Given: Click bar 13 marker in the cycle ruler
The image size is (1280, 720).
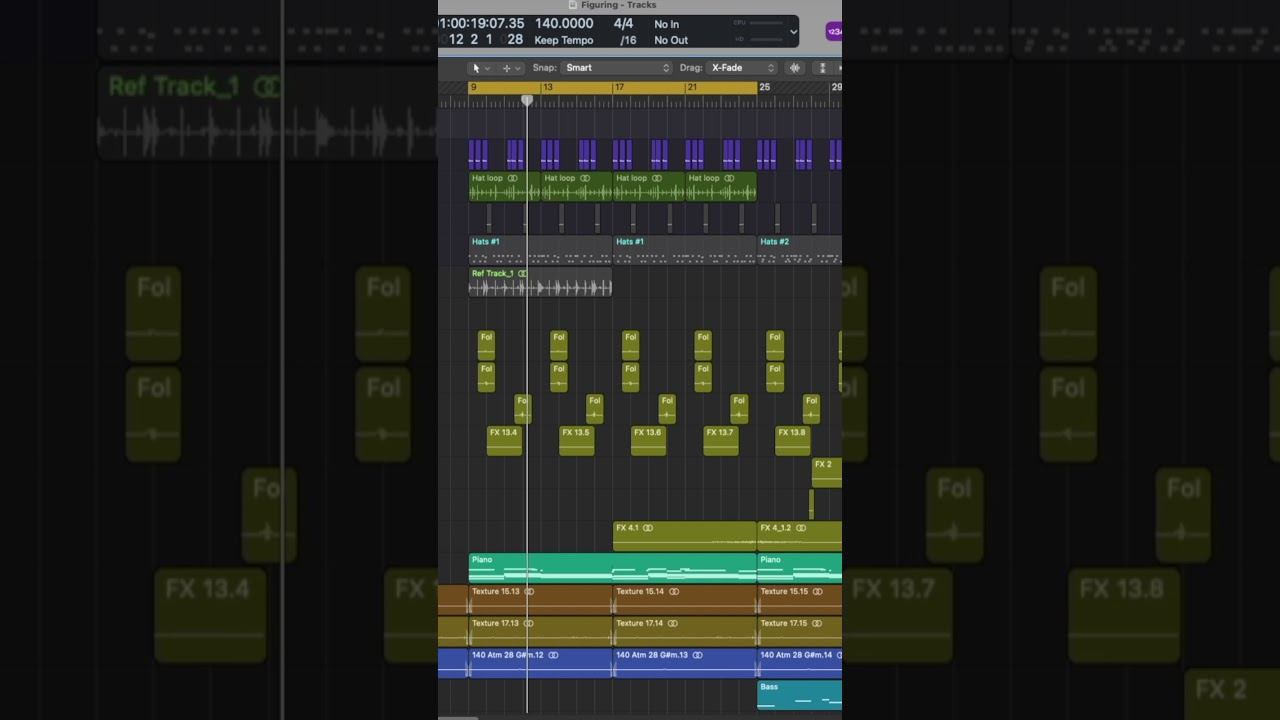Looking at the screenshot, I should 548,88.
